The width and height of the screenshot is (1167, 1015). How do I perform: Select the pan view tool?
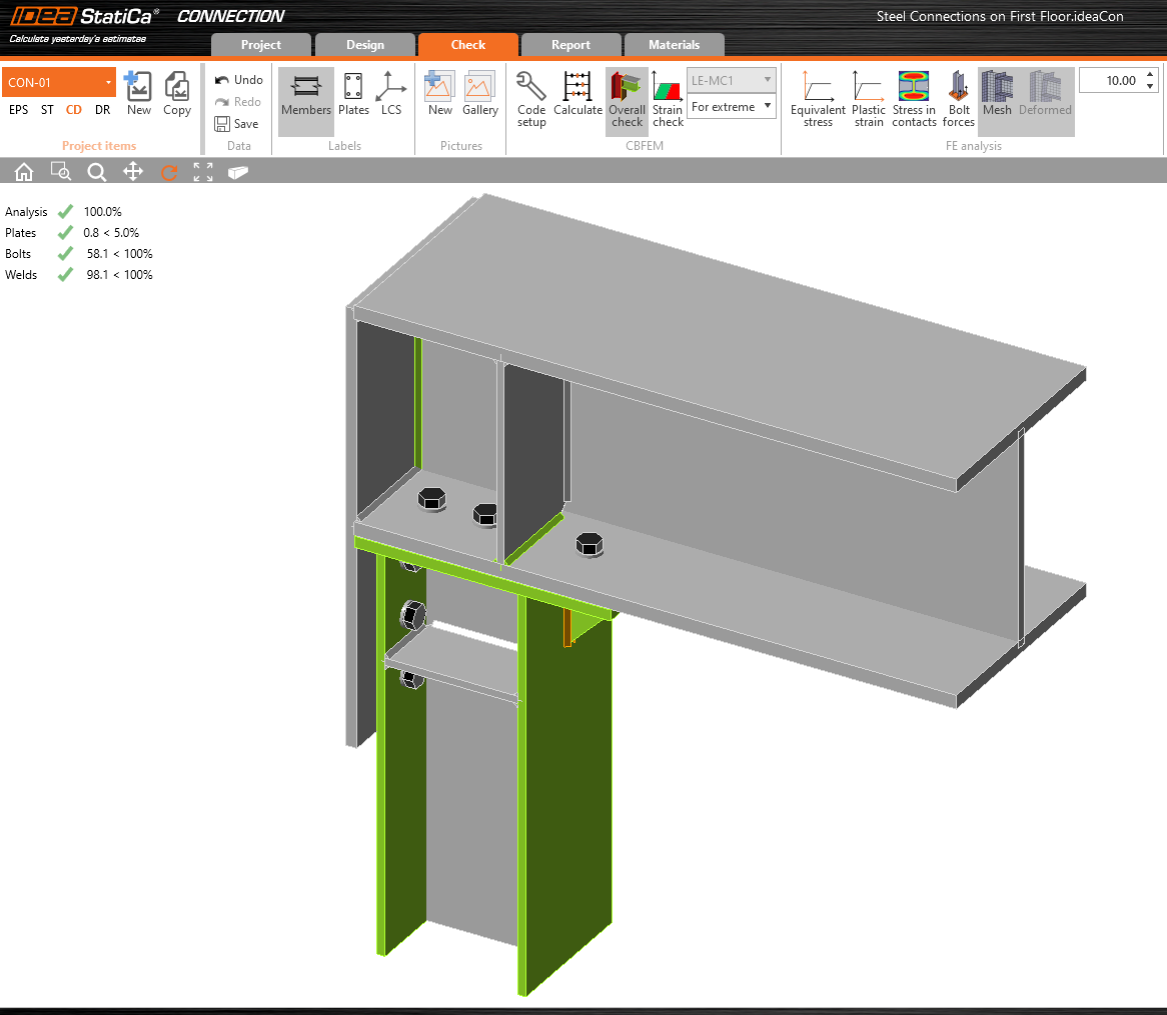133,172
